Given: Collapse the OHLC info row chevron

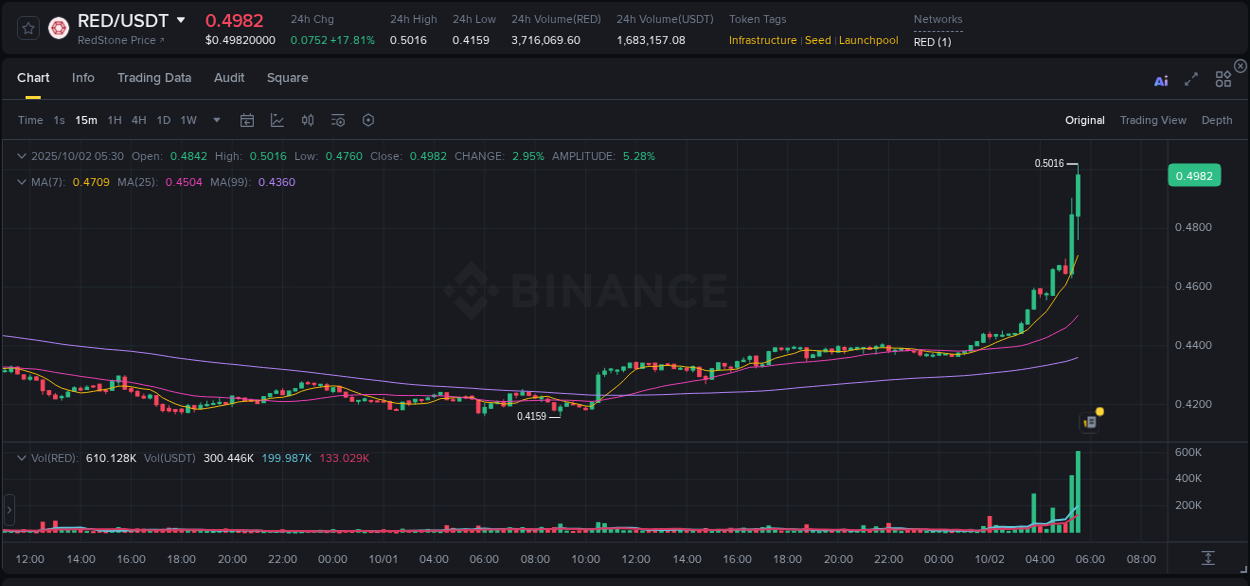Looking at the screenshot, I should click(x=22, y=156).
